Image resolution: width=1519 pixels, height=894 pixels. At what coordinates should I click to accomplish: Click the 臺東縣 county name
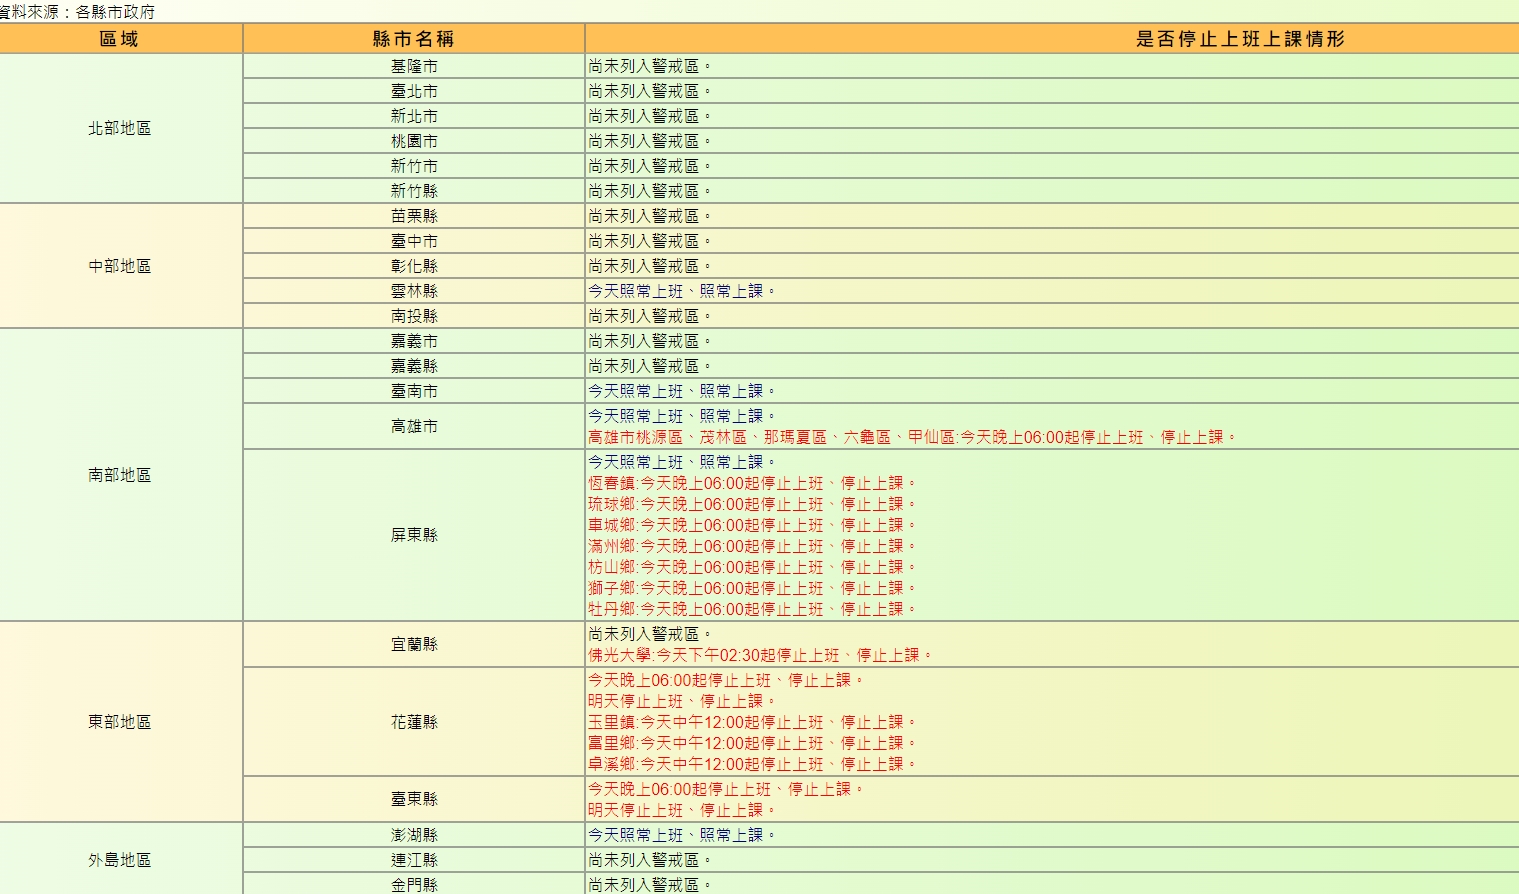pos(414,799)
